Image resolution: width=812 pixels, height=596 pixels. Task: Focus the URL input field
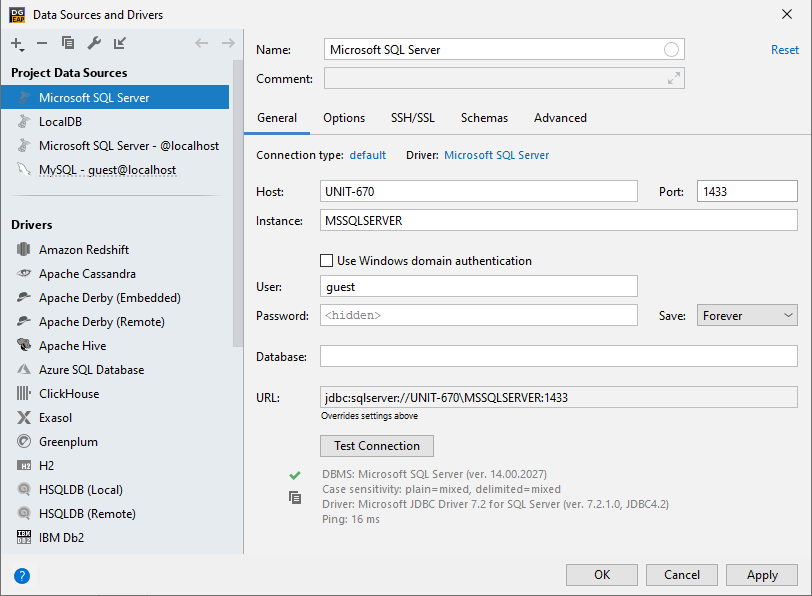coord(558,397)
